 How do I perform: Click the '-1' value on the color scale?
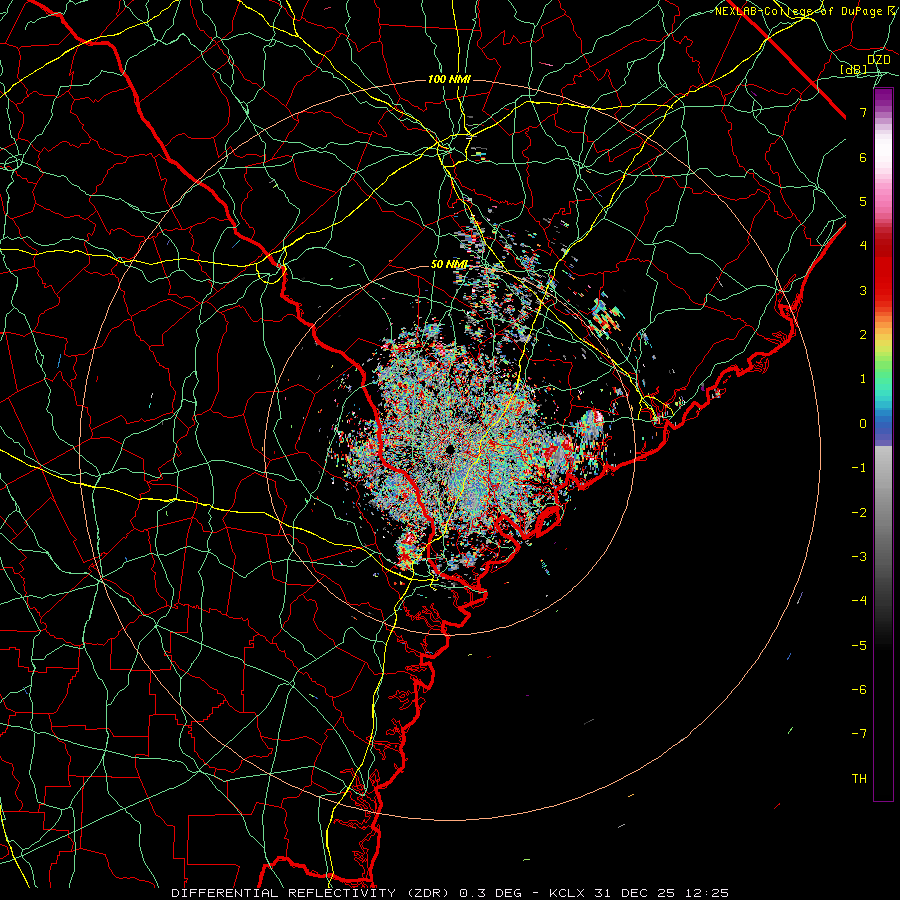point(859,468)
